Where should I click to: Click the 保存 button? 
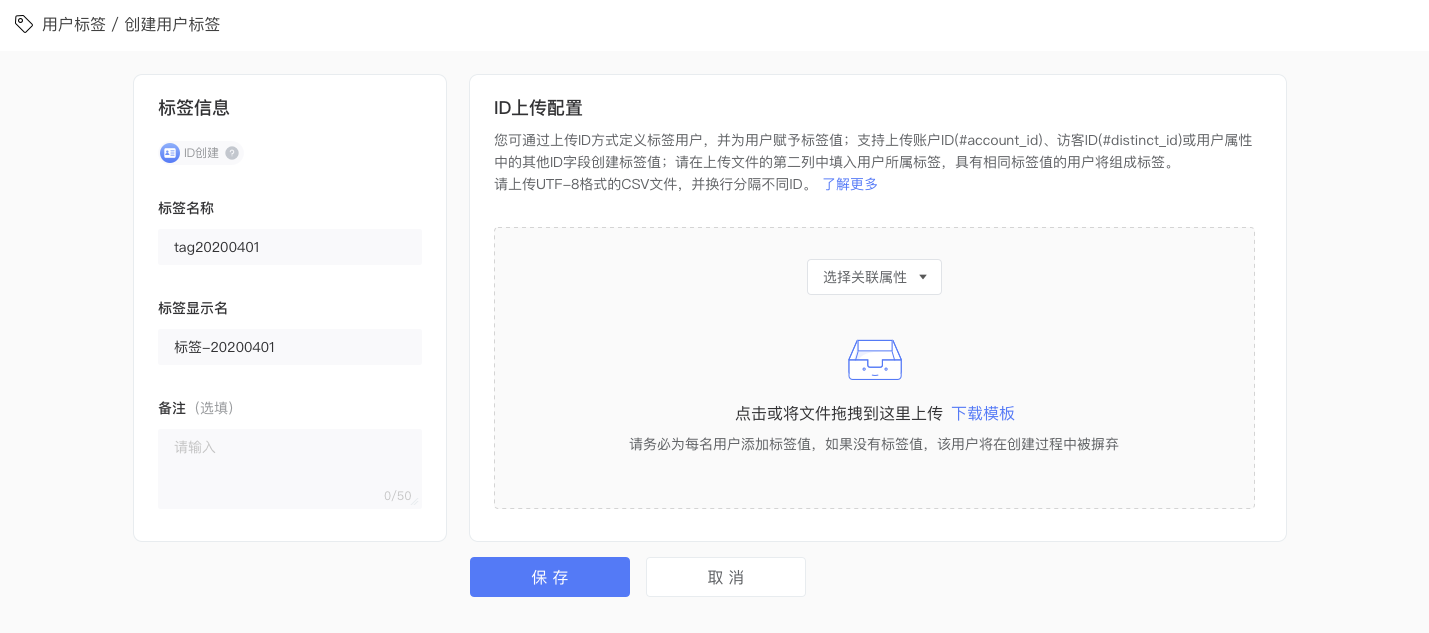[x=550, y=577]
